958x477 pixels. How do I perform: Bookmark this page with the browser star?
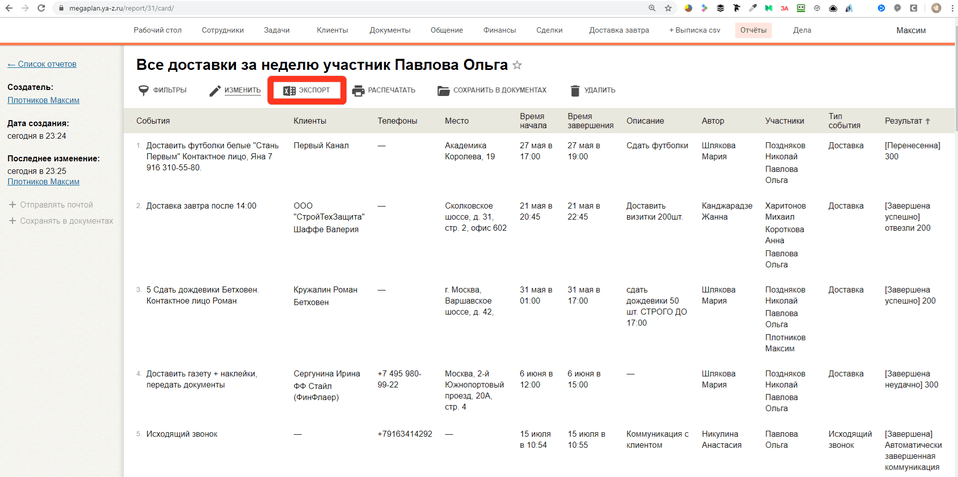click(668, 8)
